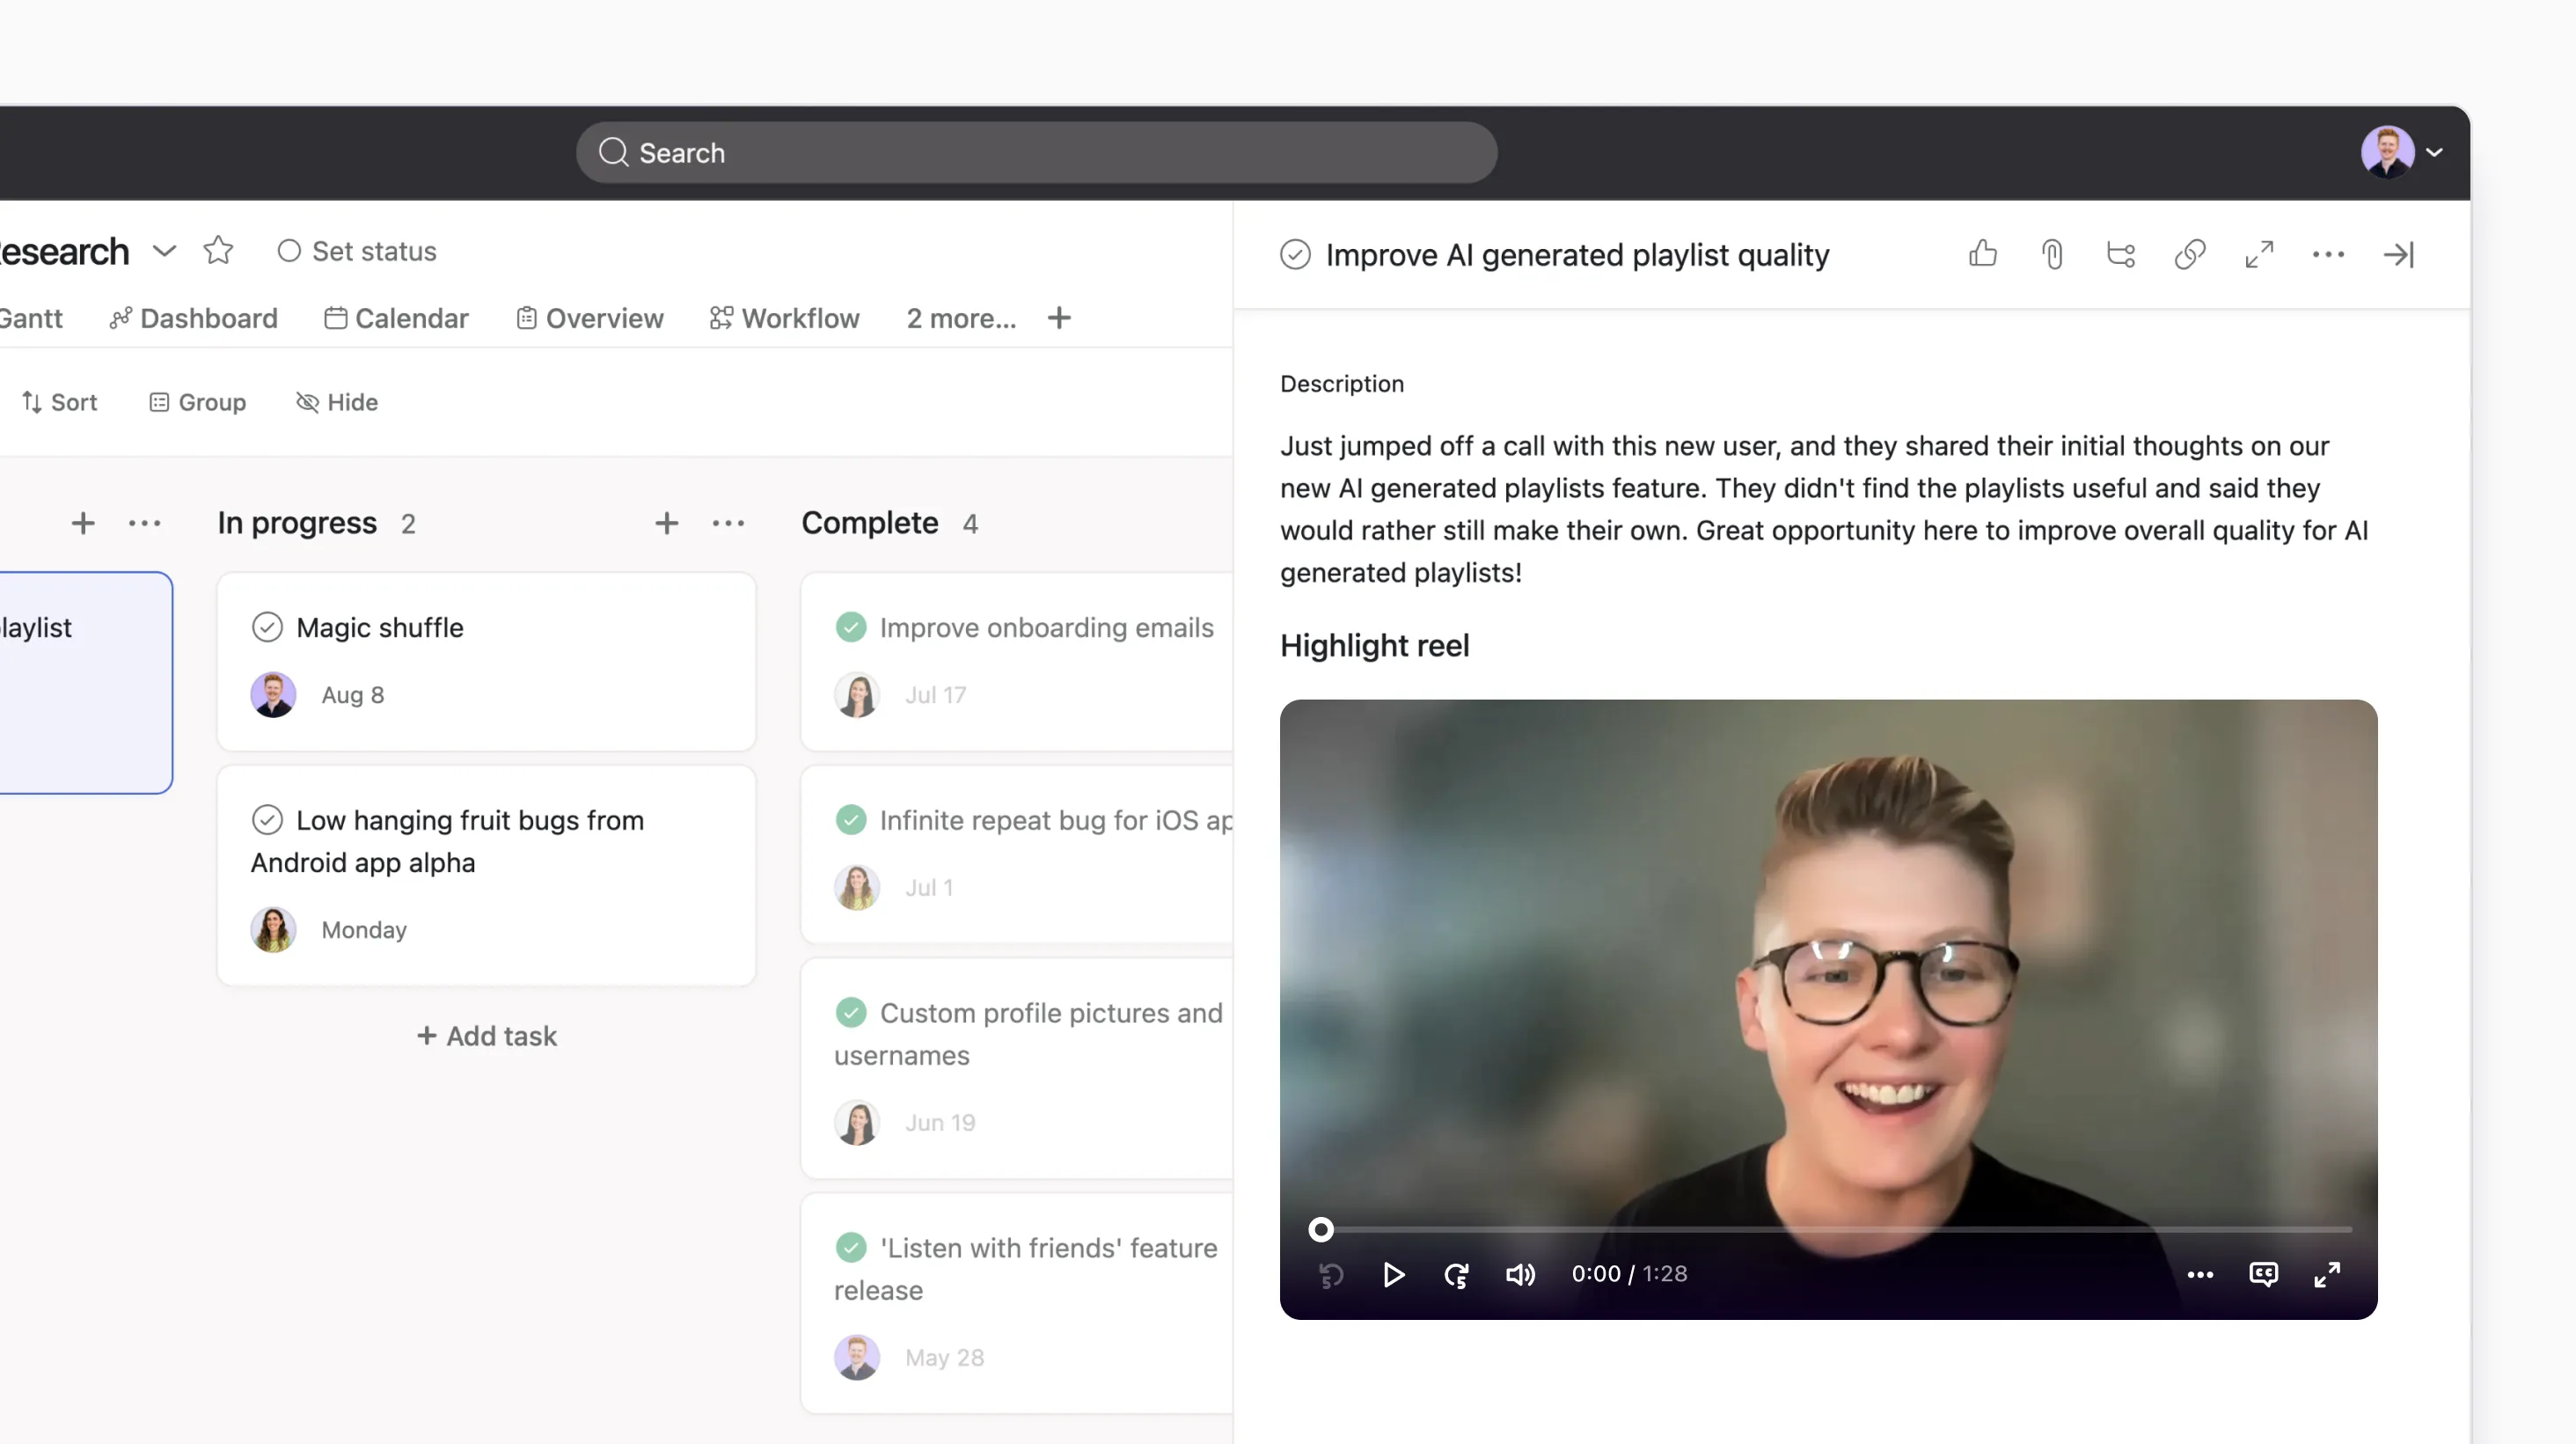Toggle closed captions on the video
The width and height of the screenshot is (2576, 1444).
(2263, 1273)
